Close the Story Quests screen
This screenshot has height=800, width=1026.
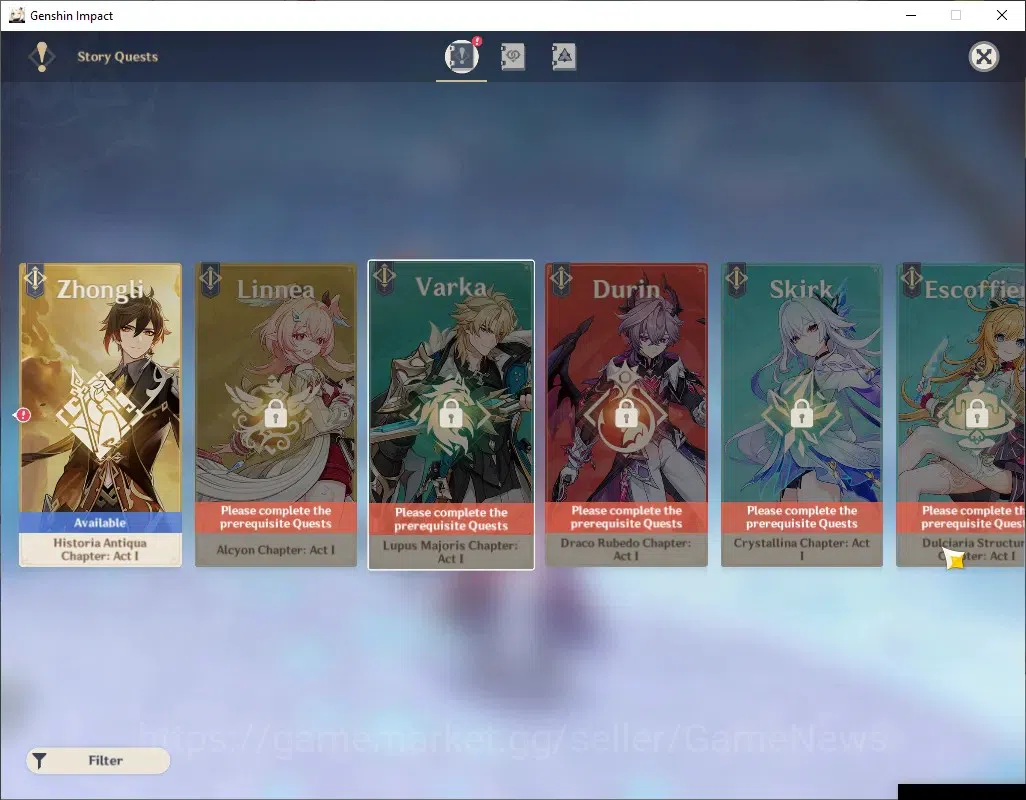pos(983,57)
